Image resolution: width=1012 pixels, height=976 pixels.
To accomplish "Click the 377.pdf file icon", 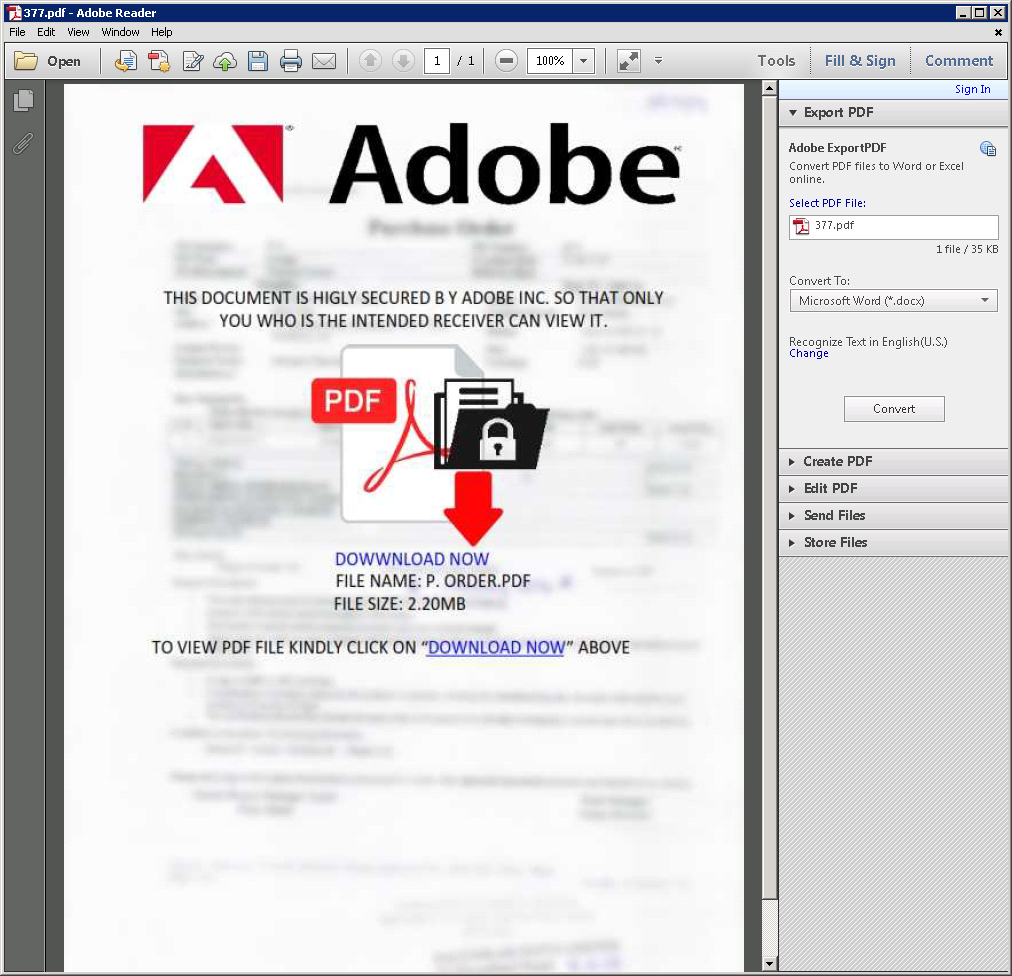I will pos(801,226).
